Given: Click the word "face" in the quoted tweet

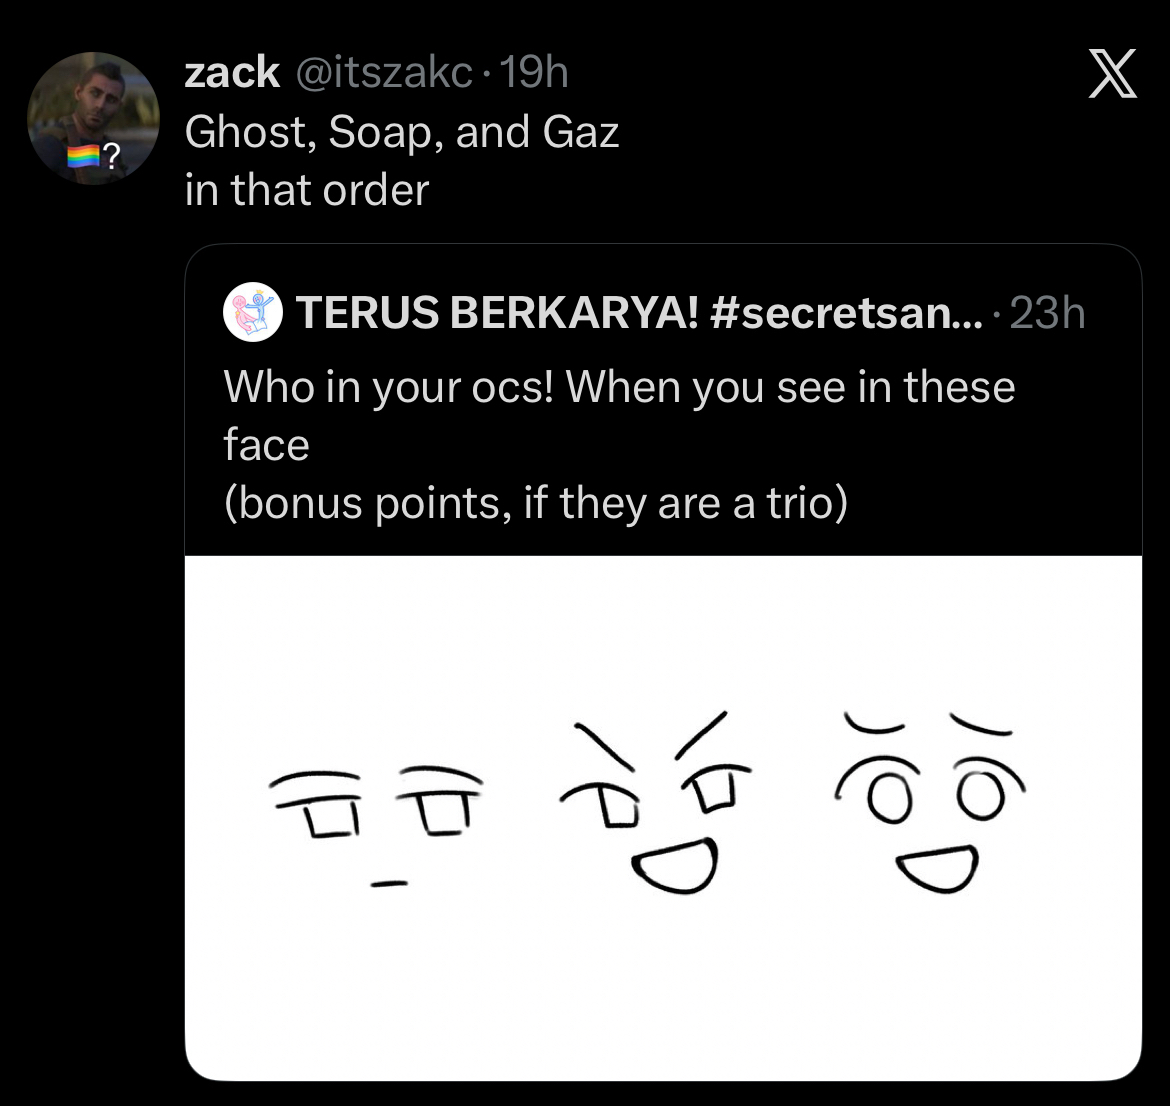Looking at the screenshot, I should pos(266,445).
